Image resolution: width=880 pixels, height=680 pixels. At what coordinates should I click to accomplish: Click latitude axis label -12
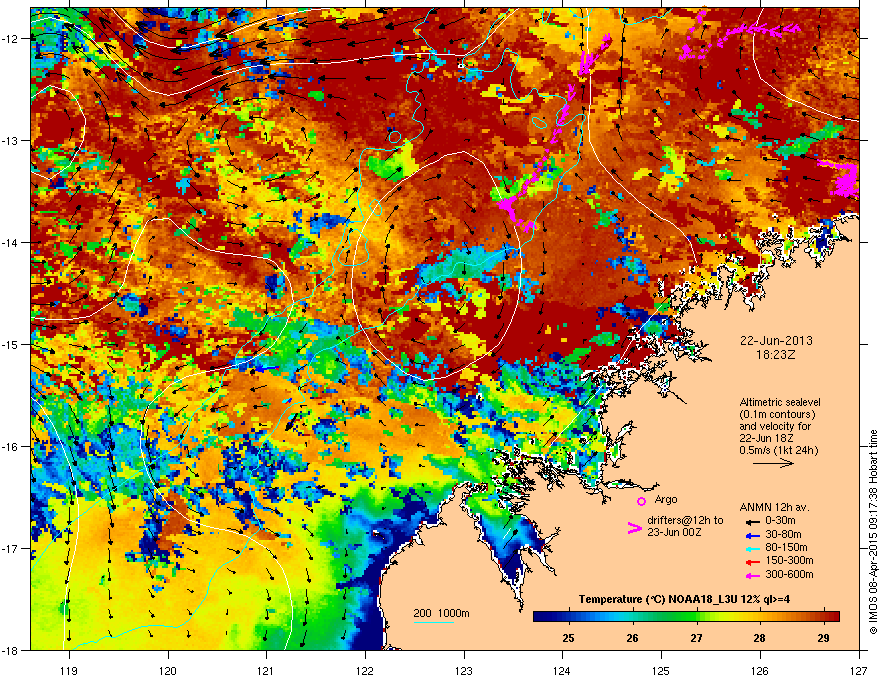click(x=11, y=39)
